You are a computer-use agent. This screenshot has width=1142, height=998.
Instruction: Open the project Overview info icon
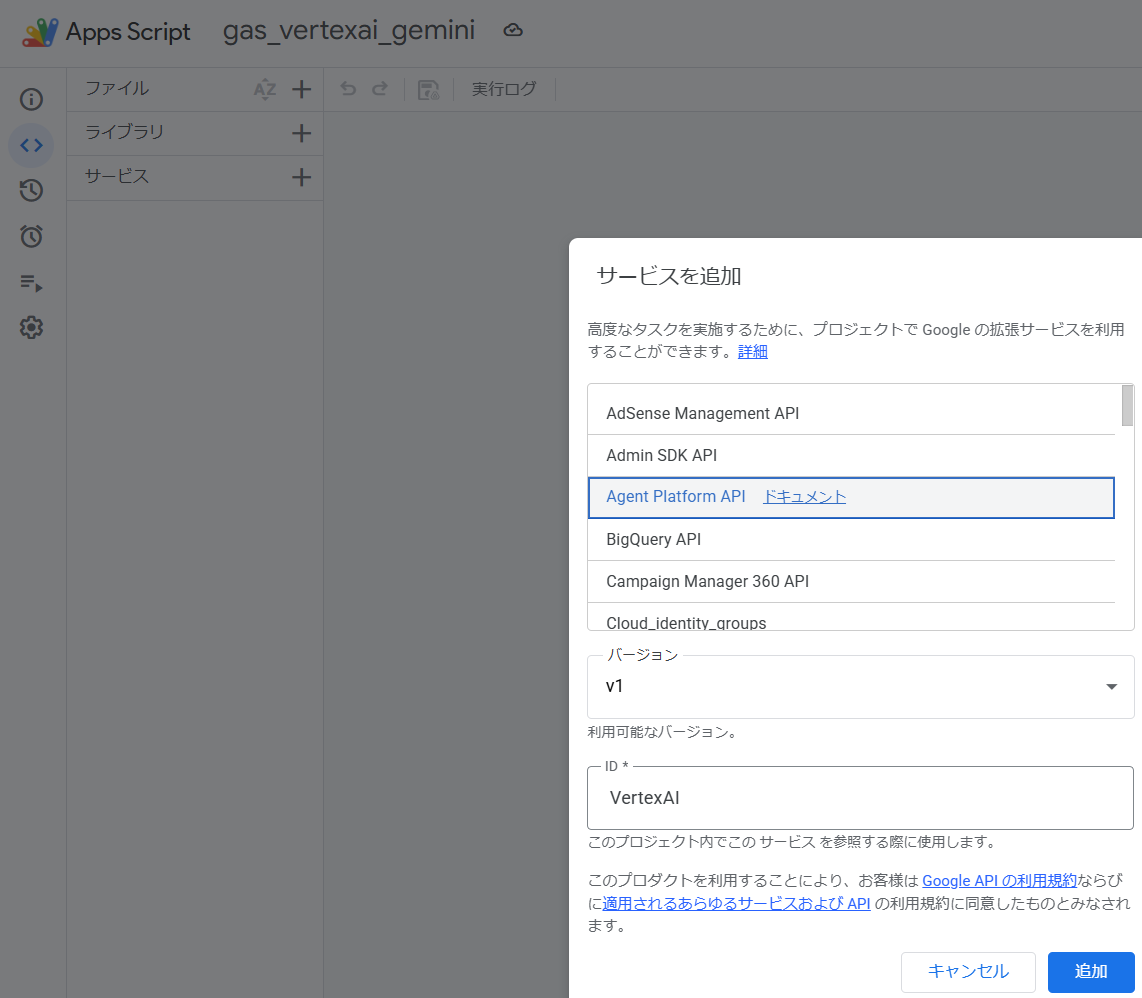pyautogui.click(x=31, y=99)
